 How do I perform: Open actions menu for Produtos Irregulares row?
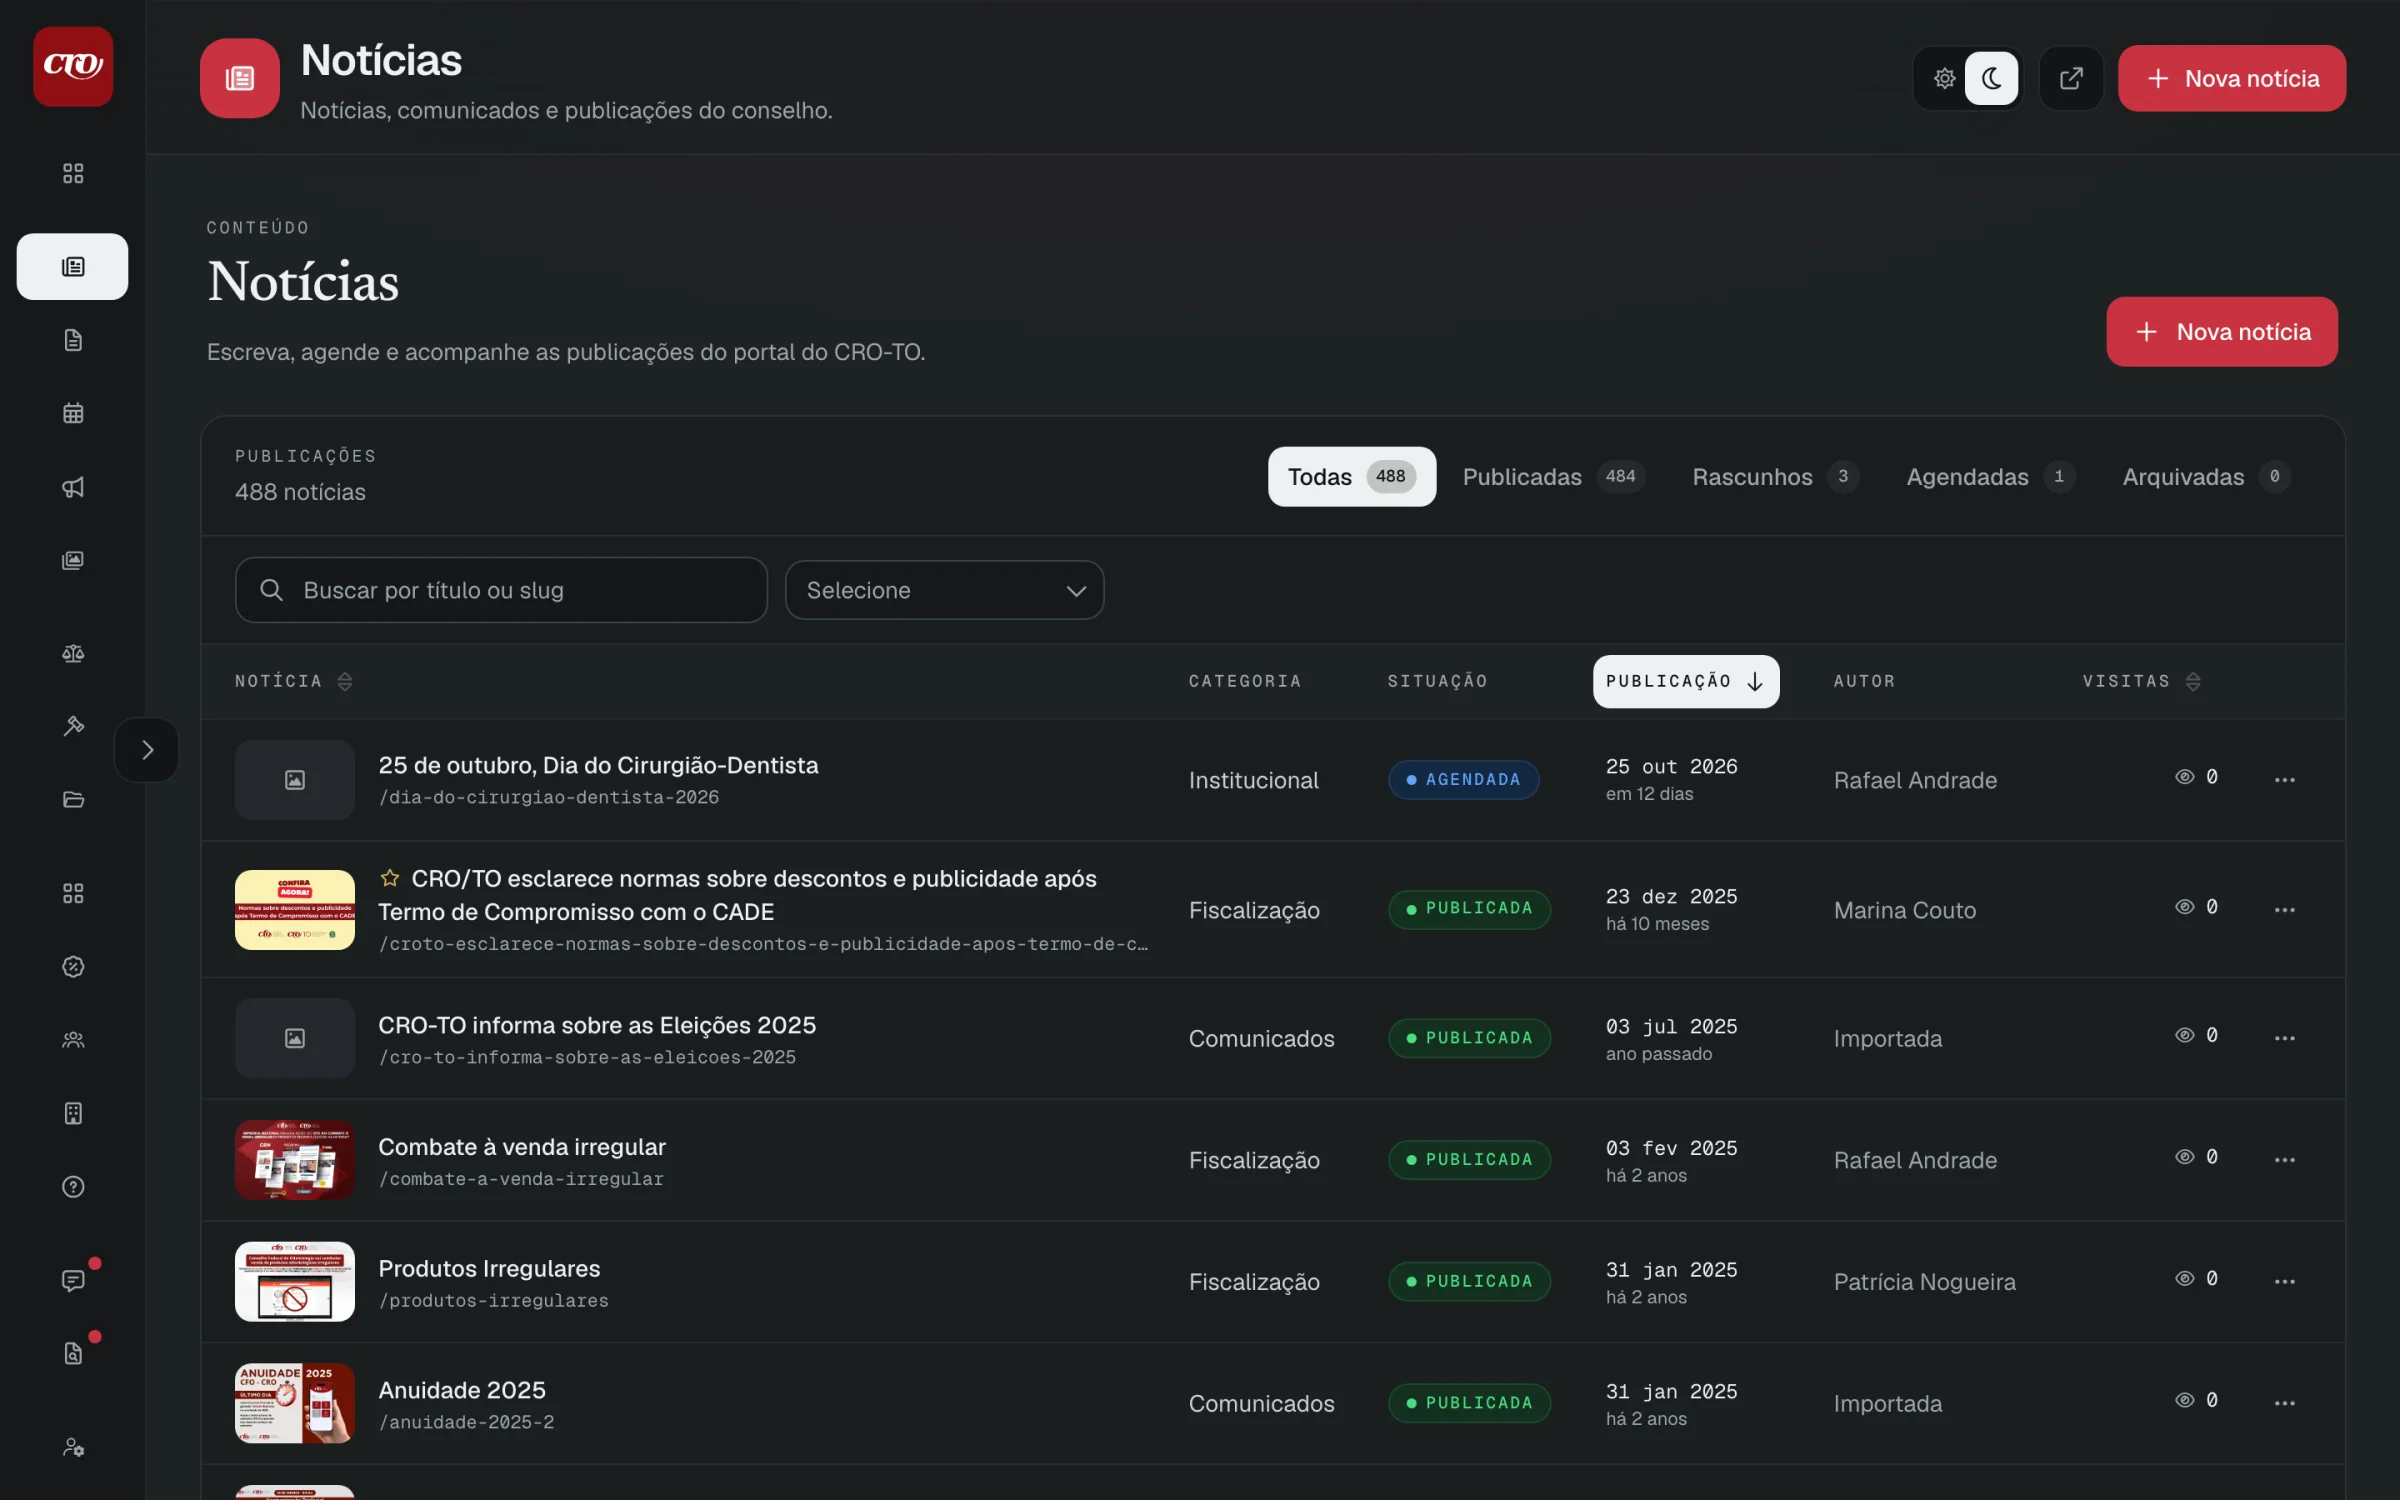point(2284,1281)
